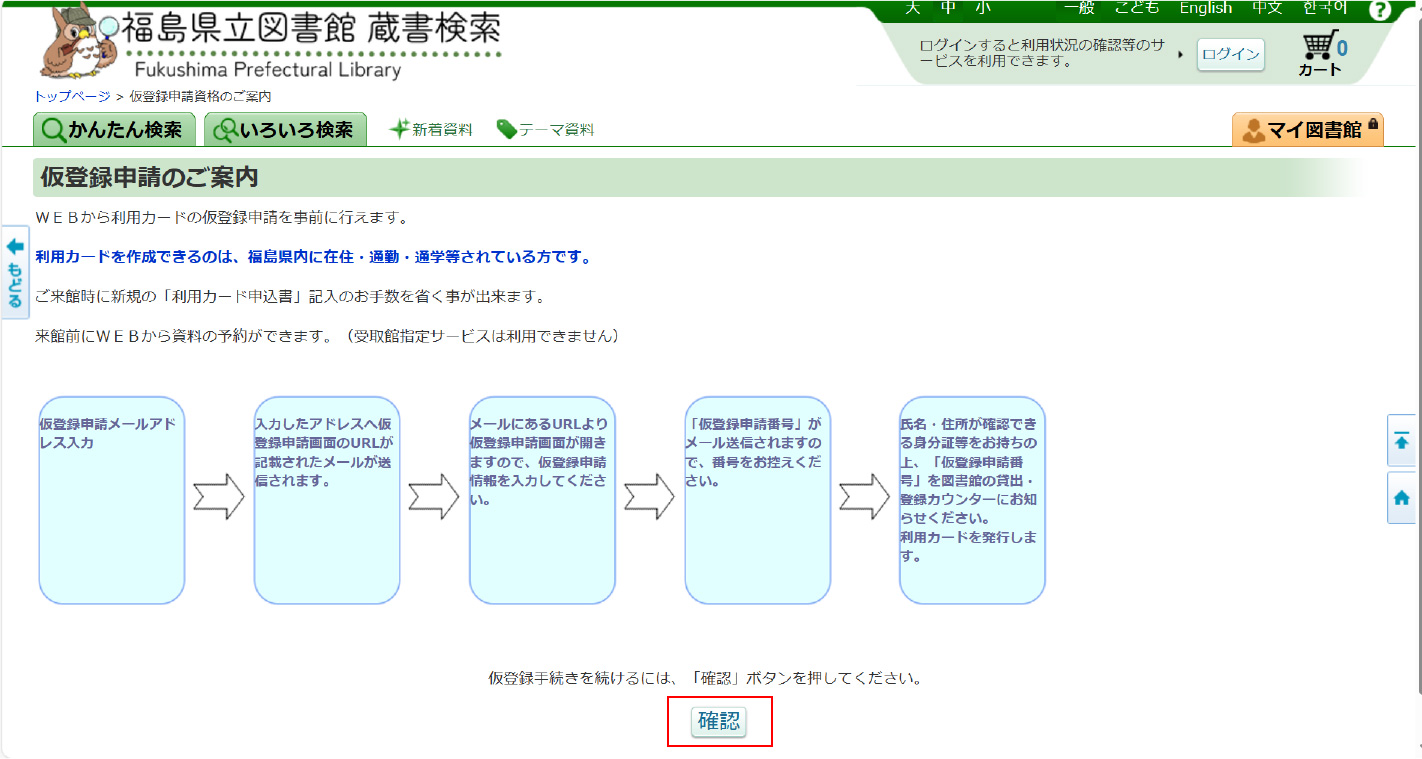The image size is (1422, 759).
Task: Switch to the 一般 general mode
Action: click(1080, 8)
